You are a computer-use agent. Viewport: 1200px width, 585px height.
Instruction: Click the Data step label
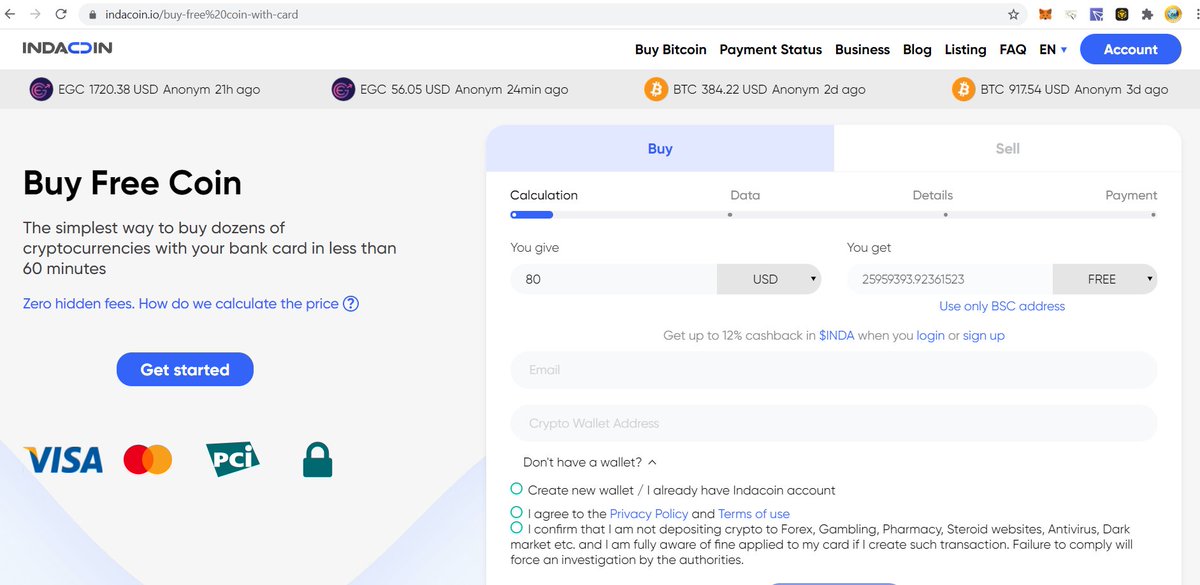pos(745,195)
